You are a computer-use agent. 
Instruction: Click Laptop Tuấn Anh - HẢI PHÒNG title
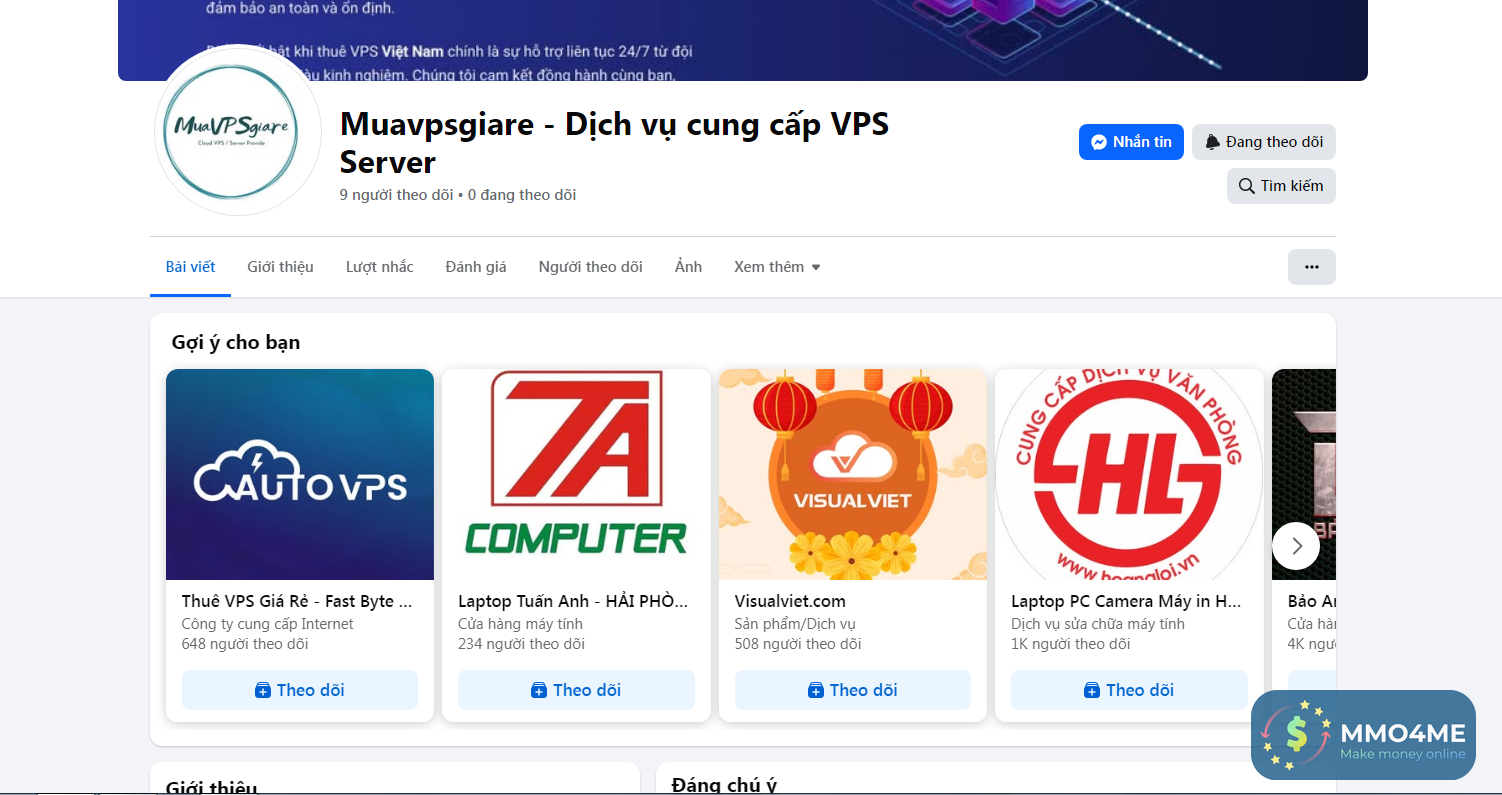tap(573, 601)
